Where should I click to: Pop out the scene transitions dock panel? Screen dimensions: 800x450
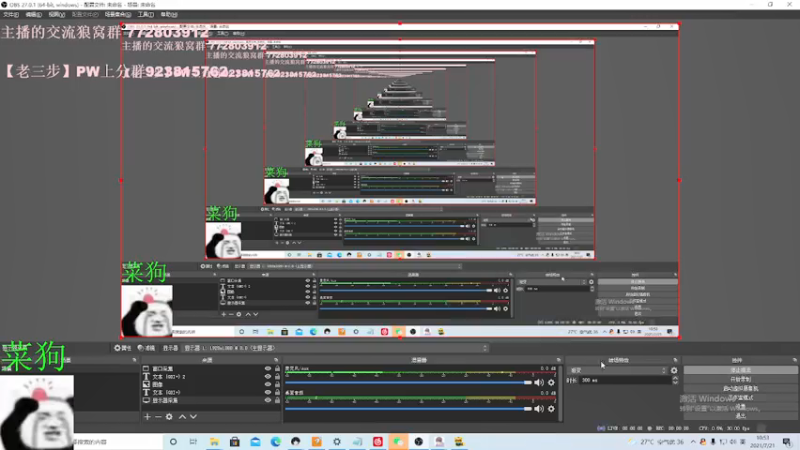click(675, 360)
